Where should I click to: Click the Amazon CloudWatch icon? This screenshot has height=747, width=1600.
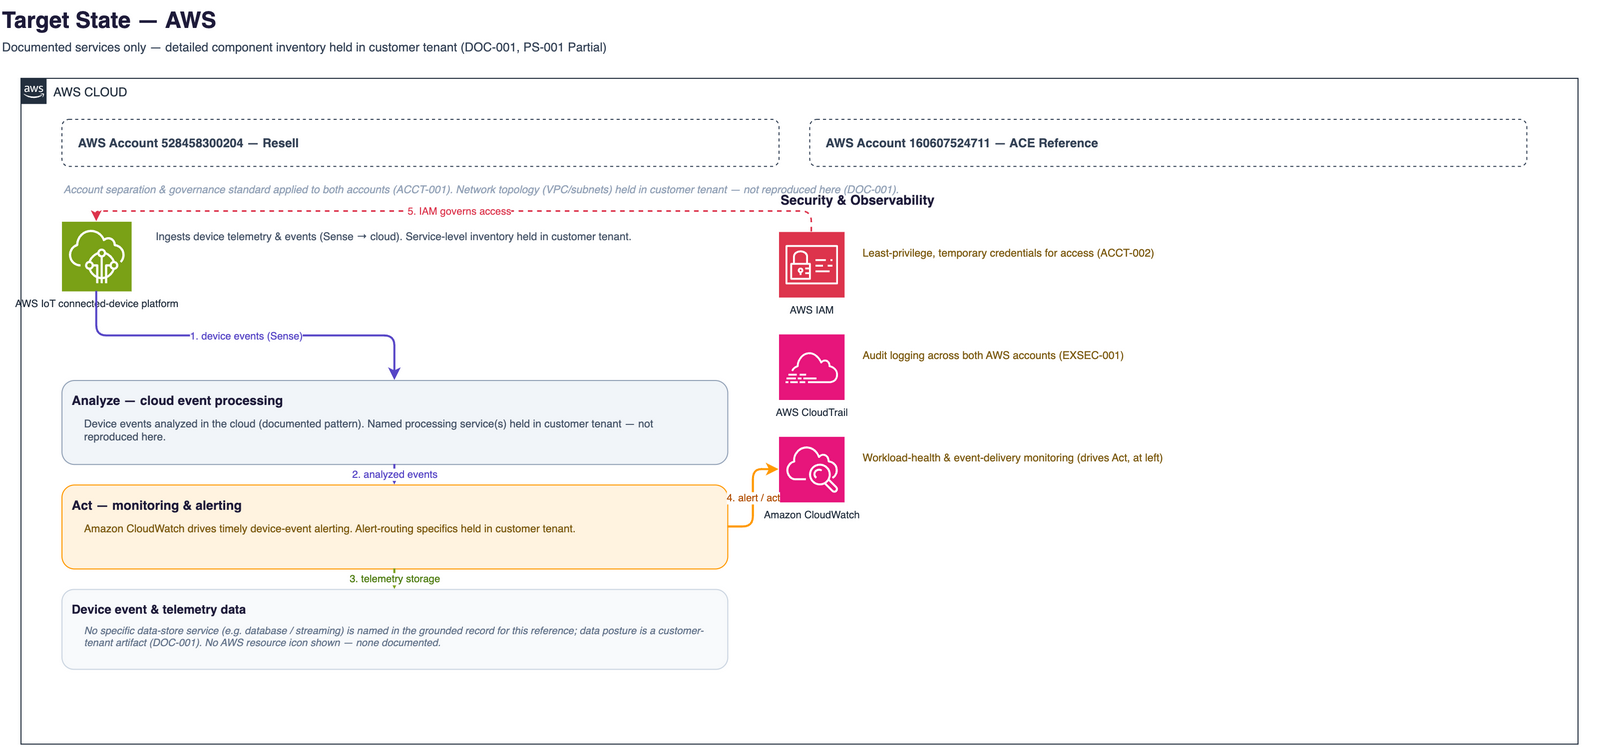[x=812, y=470]
